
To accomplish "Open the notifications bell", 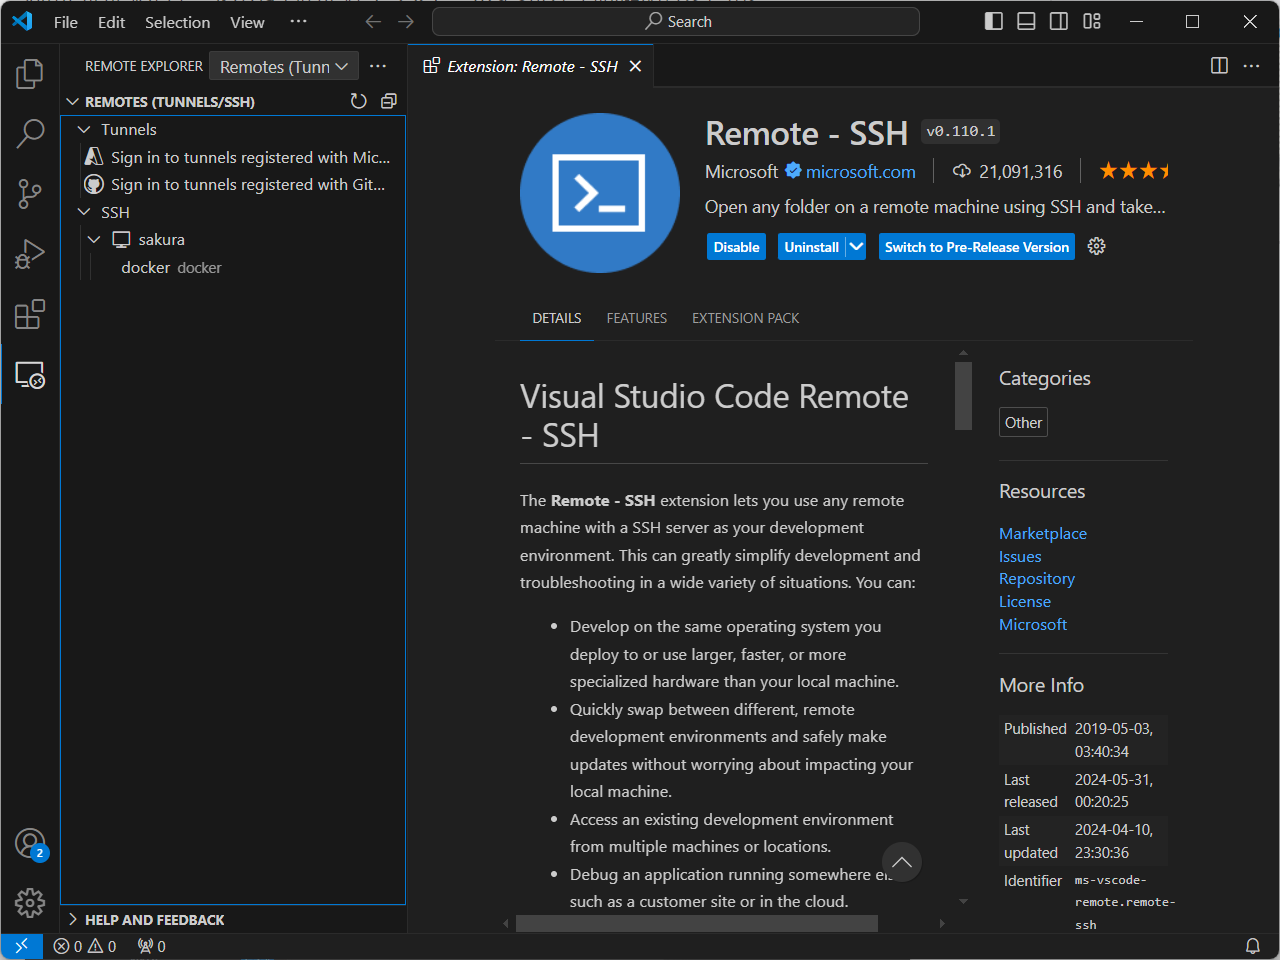I will point(1252,946).
